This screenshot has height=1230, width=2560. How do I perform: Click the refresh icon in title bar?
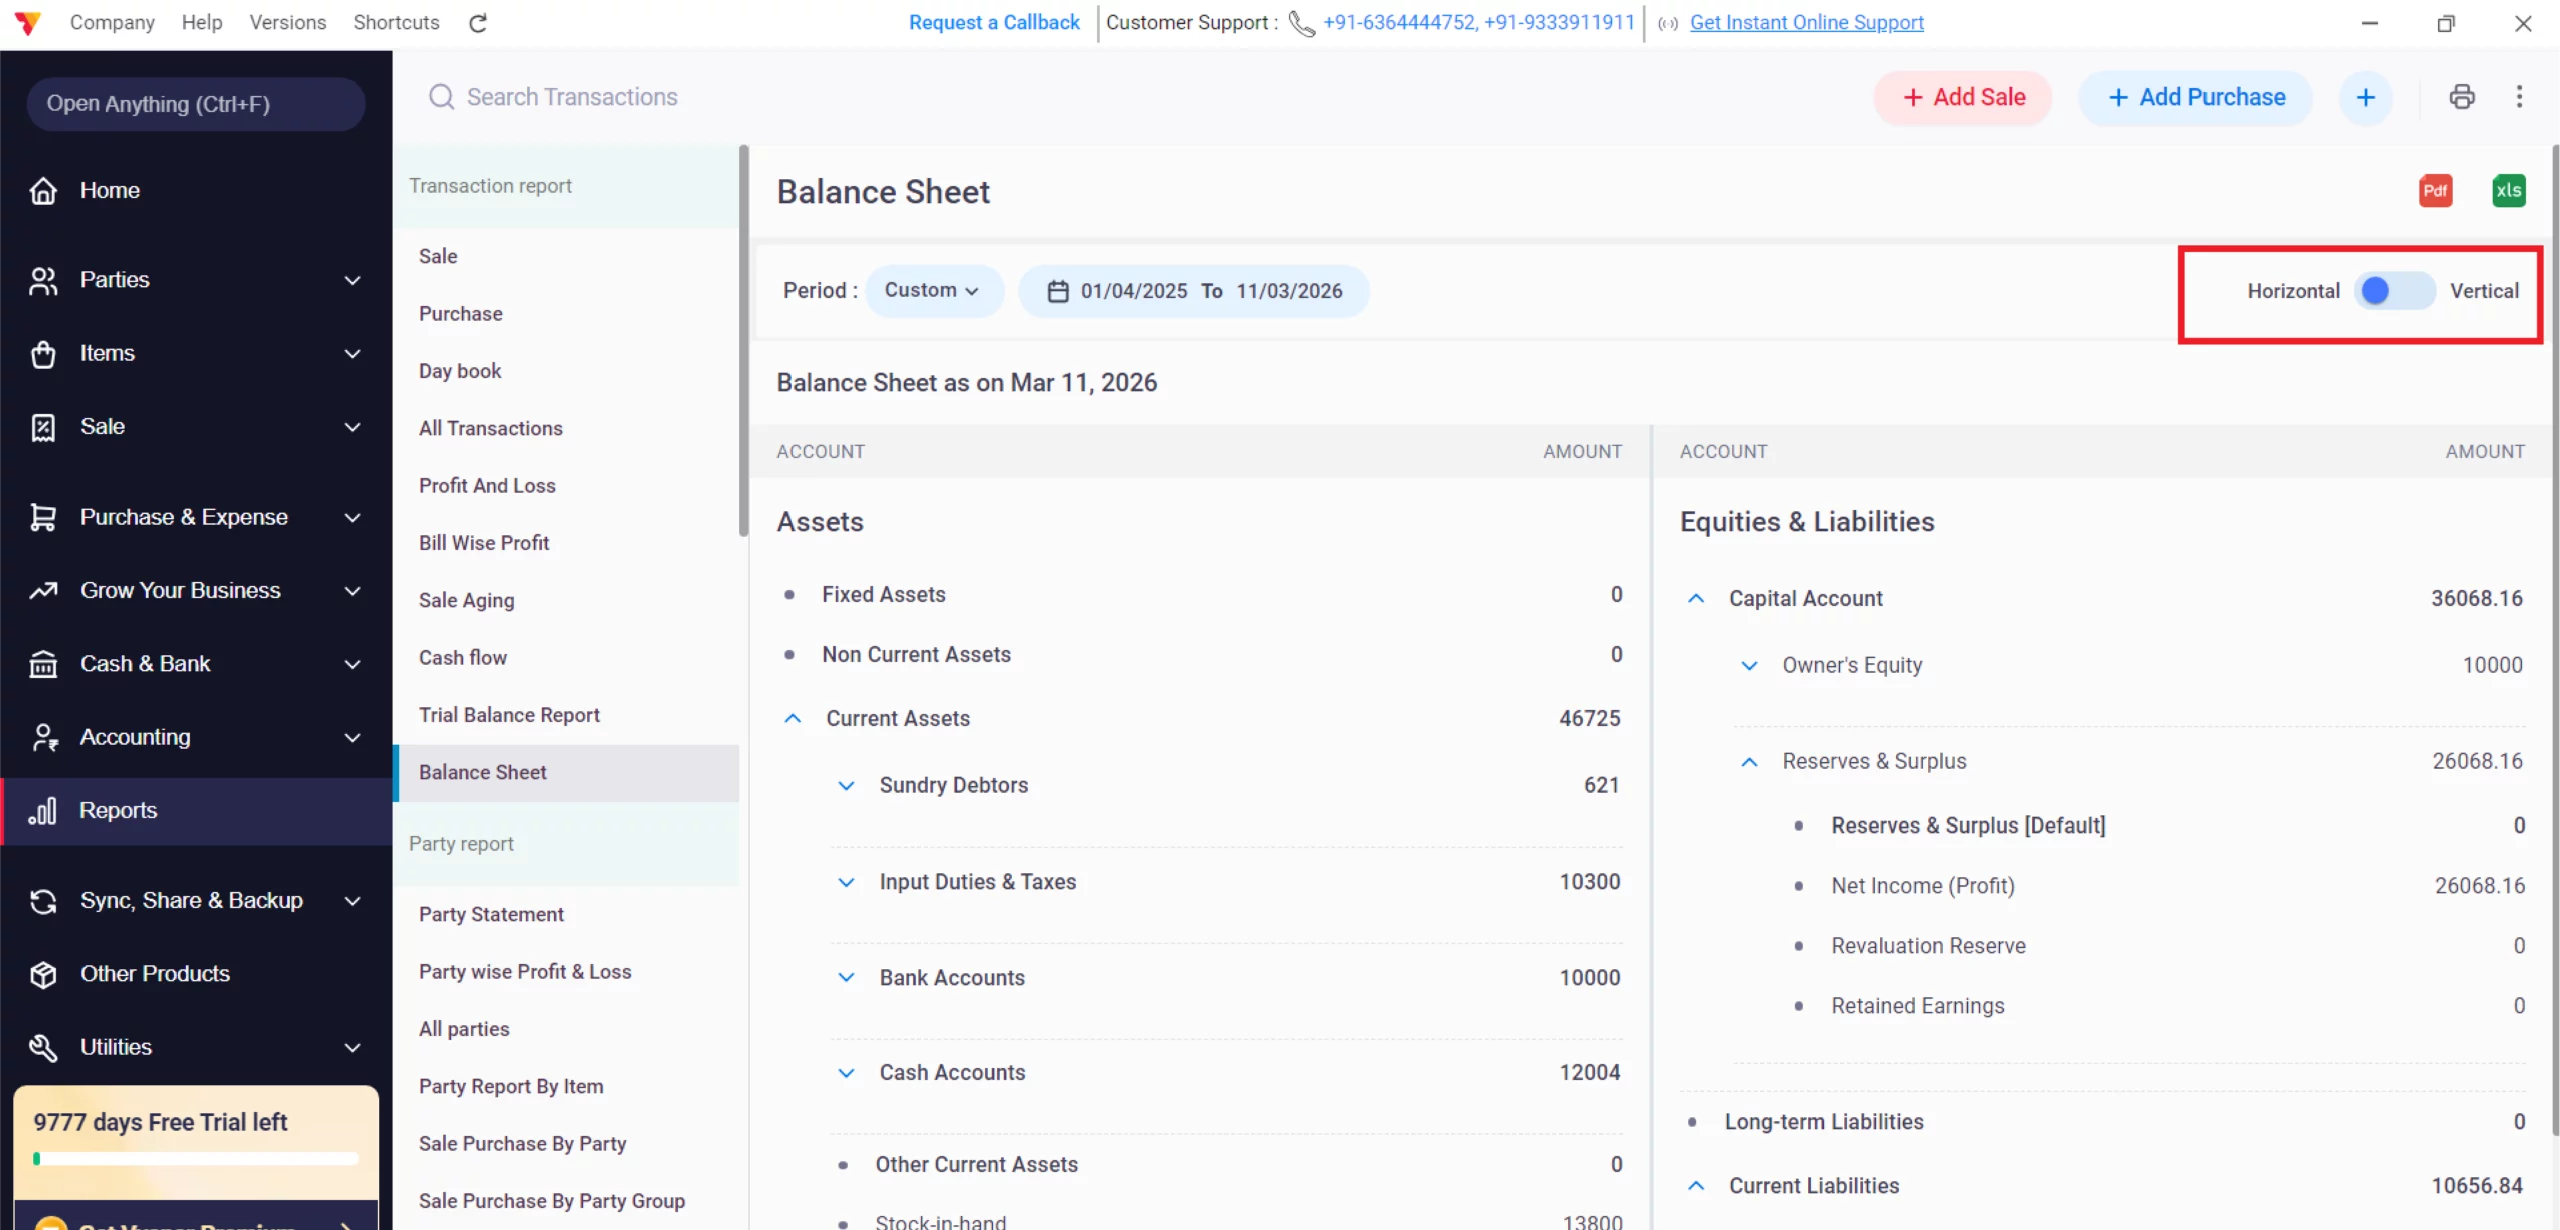478,23
